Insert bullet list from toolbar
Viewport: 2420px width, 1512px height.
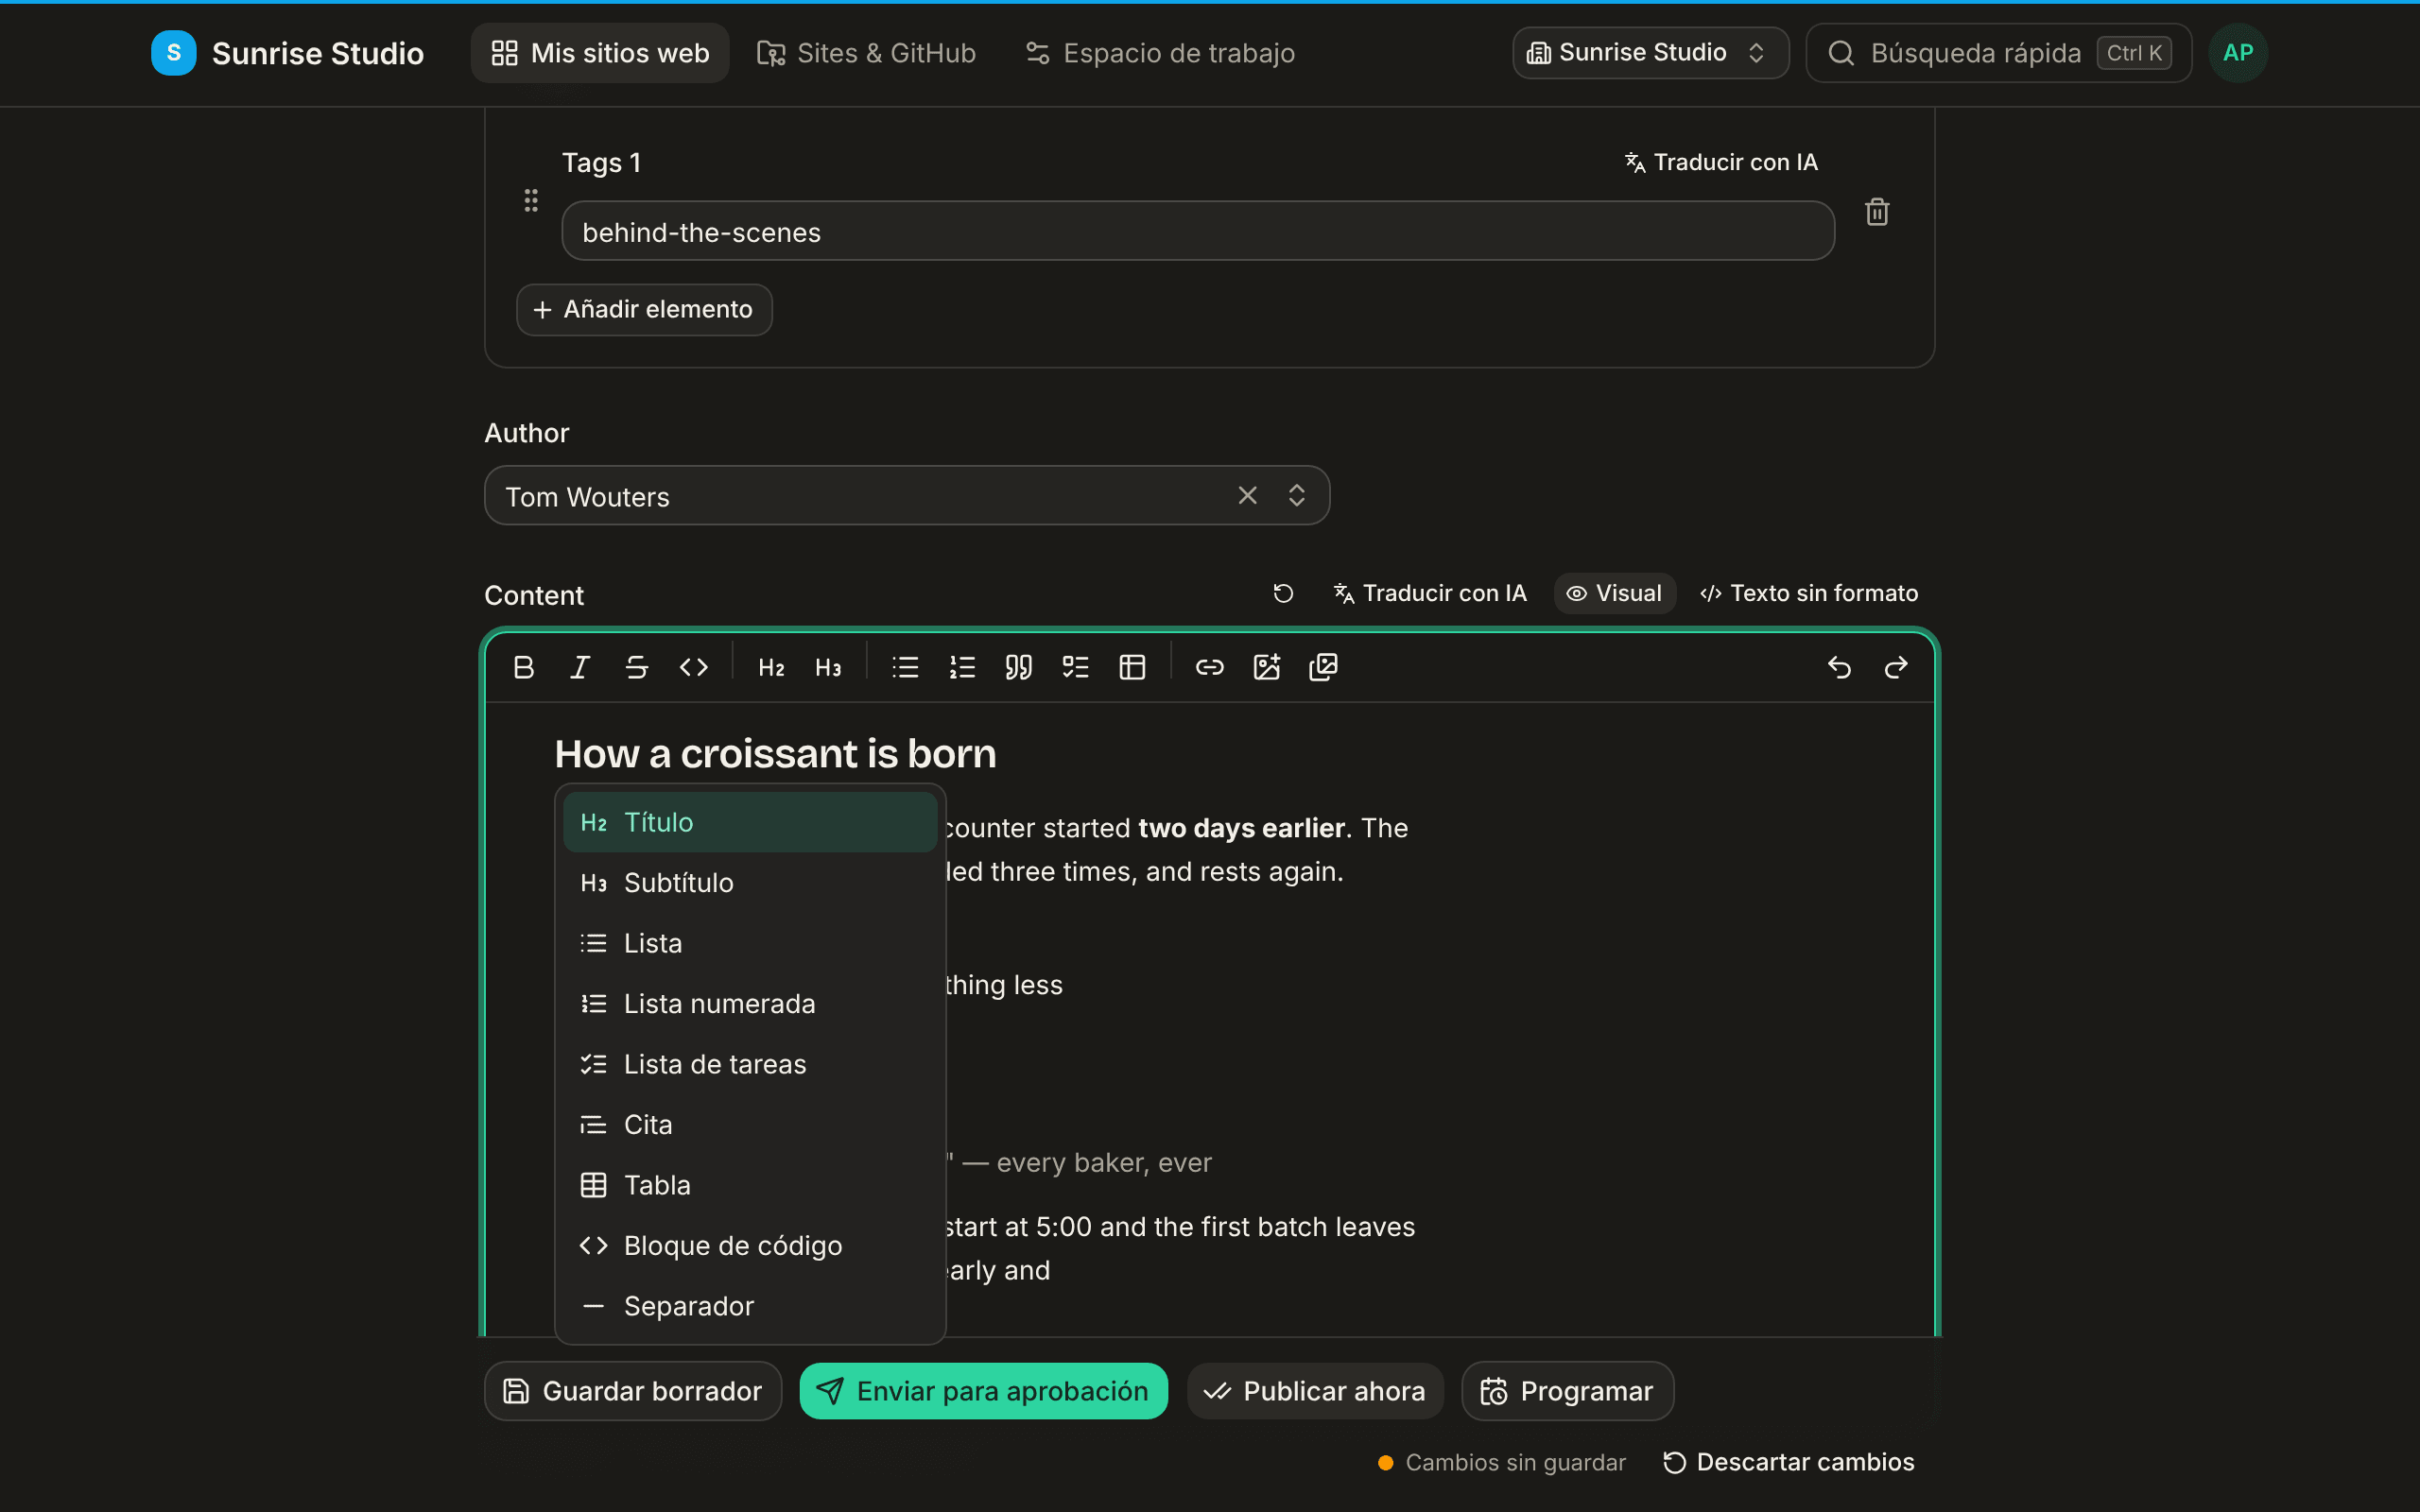(x=905, y=667)
